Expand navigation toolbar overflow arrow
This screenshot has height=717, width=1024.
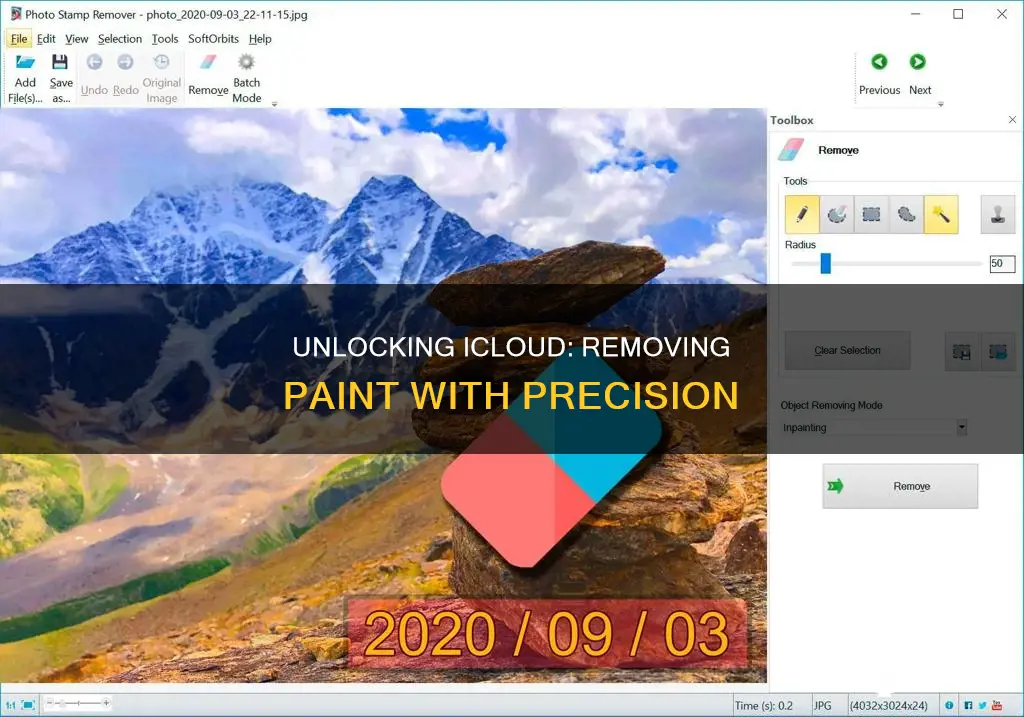[940, 104]
